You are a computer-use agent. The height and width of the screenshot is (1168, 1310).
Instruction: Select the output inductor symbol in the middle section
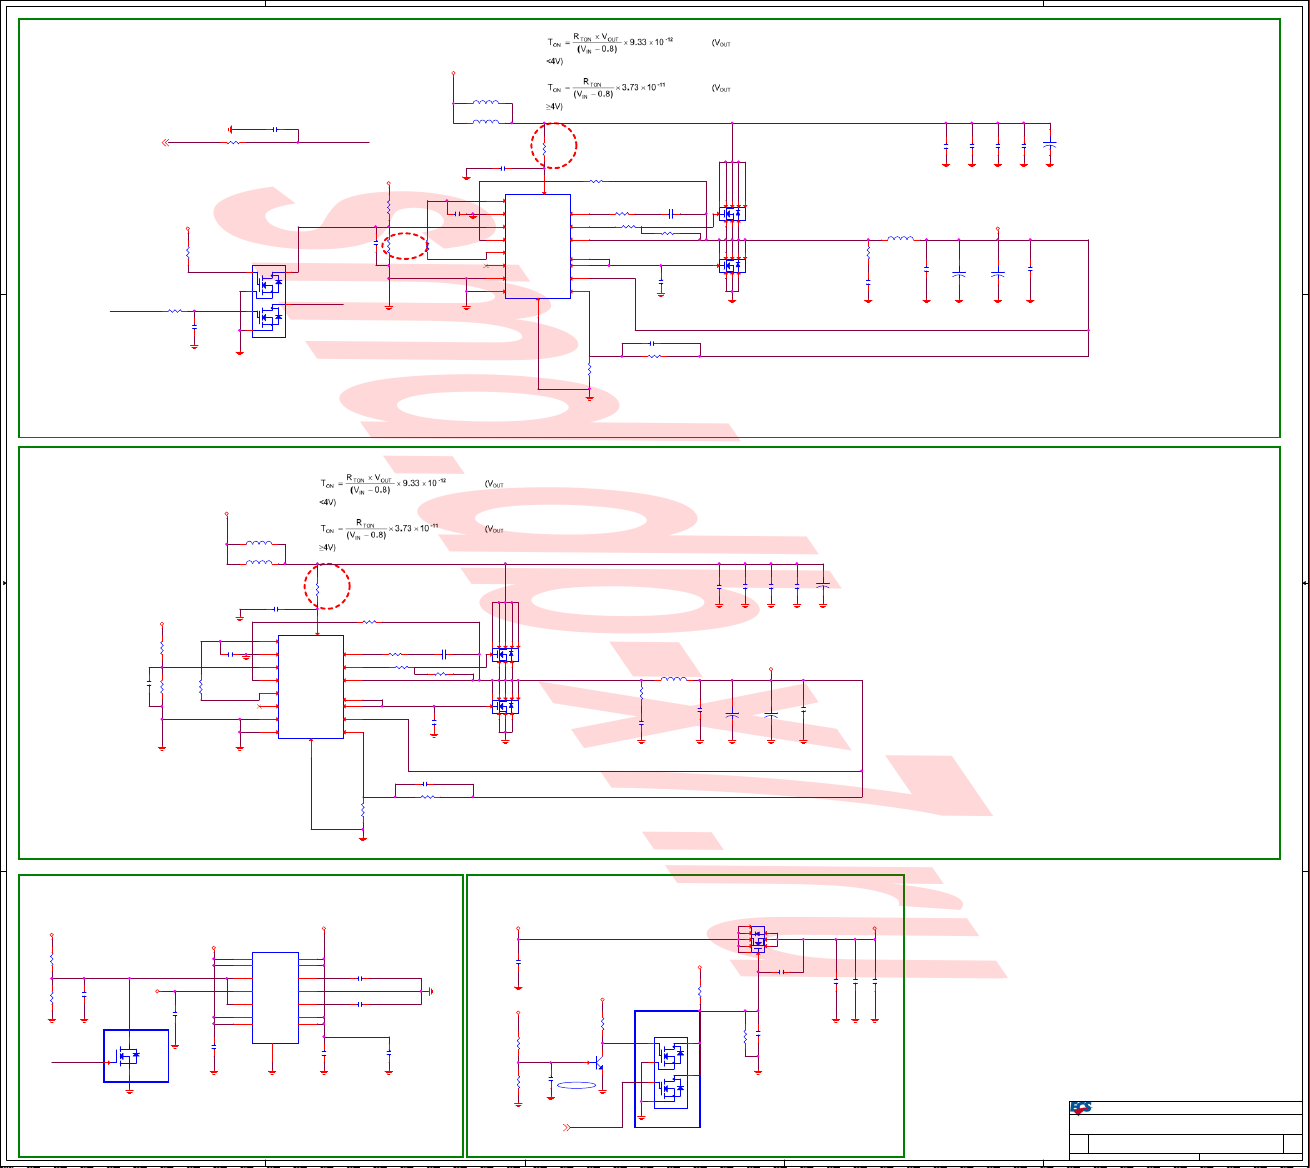pos(673,679)
